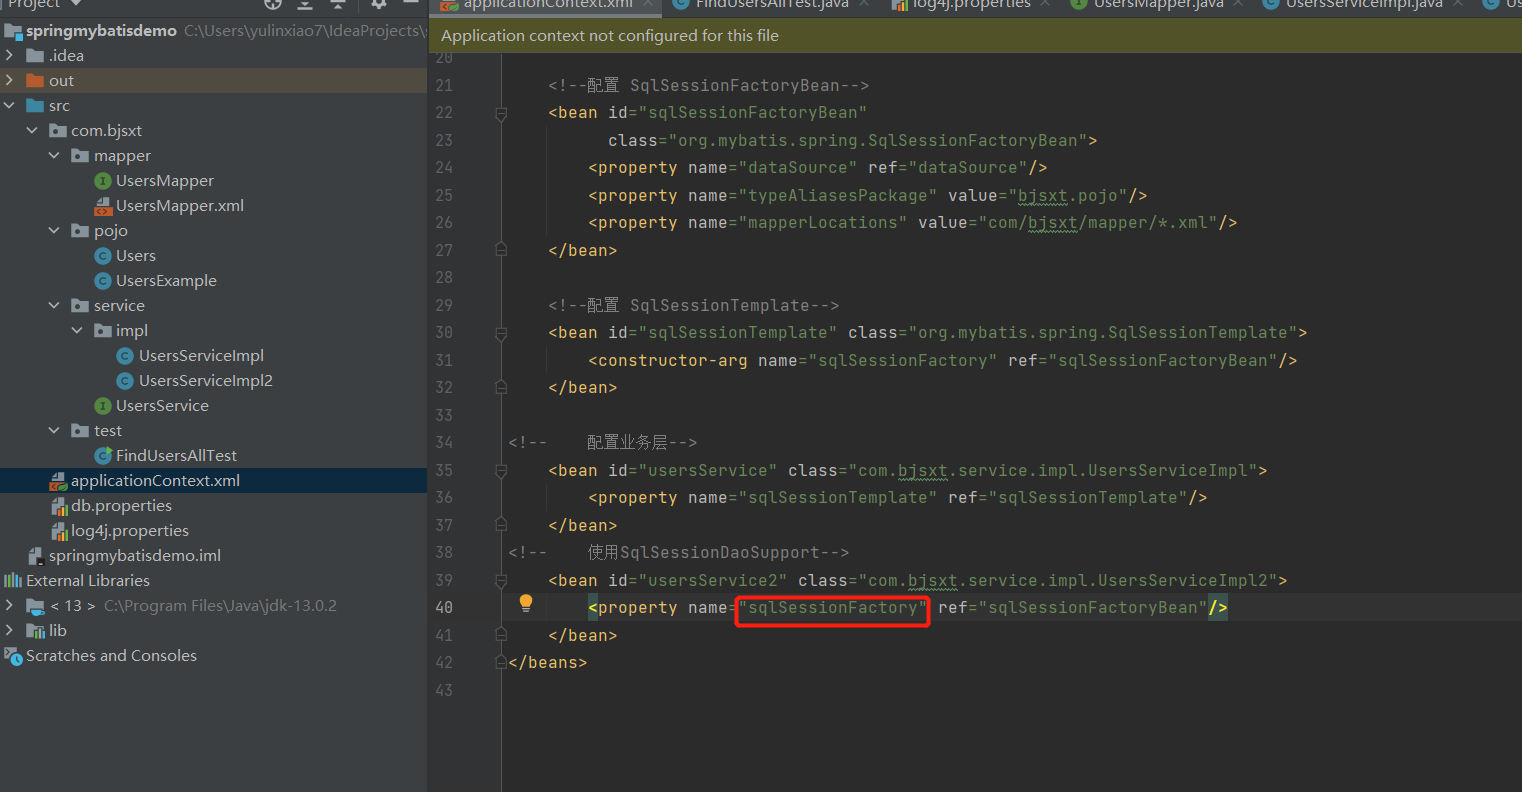The height and width of the screenshot is (792, 1522).
Task: Collapse the service package
Action: coord(54,305)
